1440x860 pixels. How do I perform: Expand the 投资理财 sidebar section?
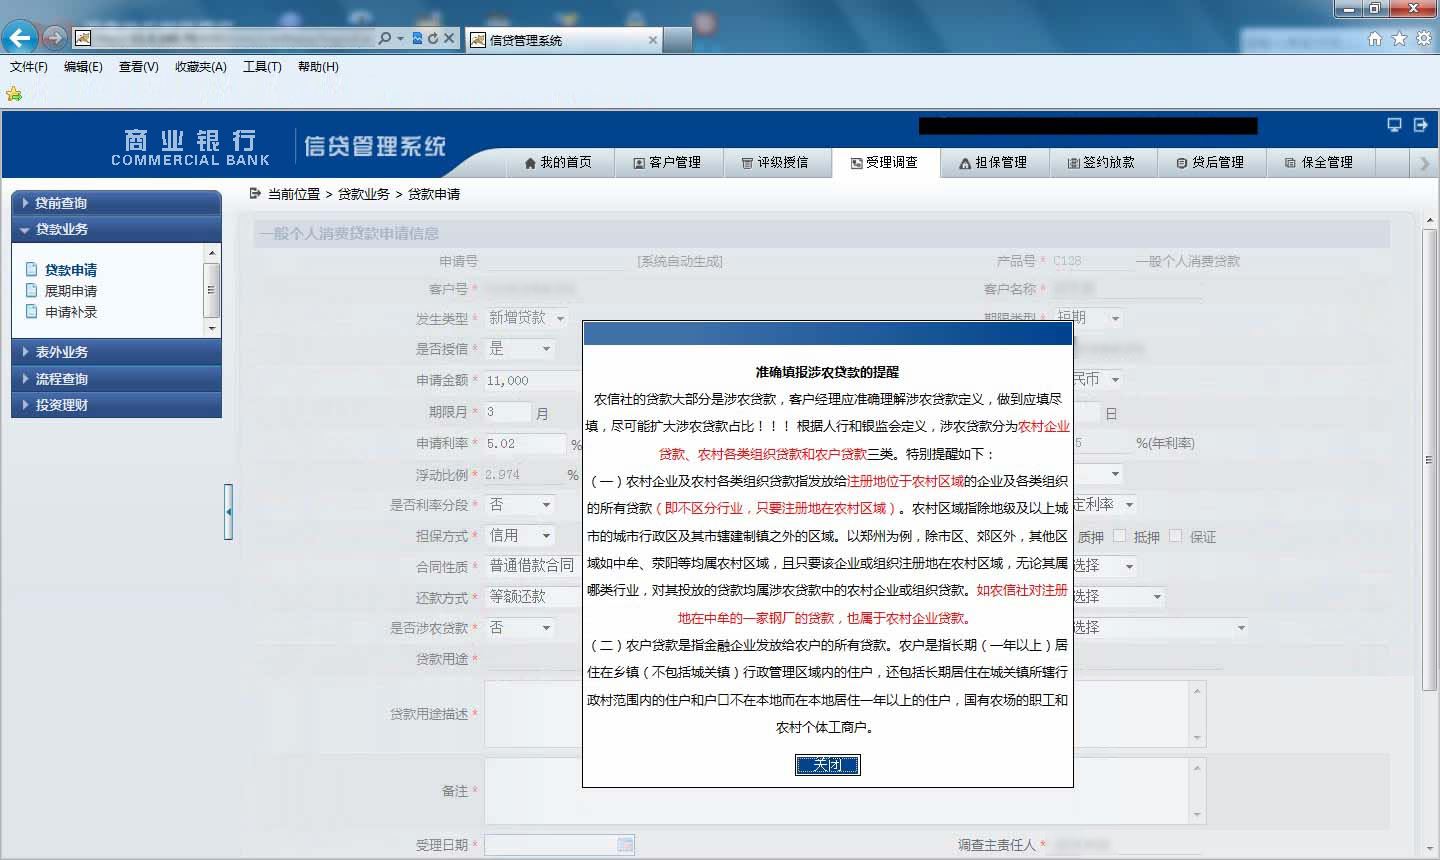tap(116, 405)
